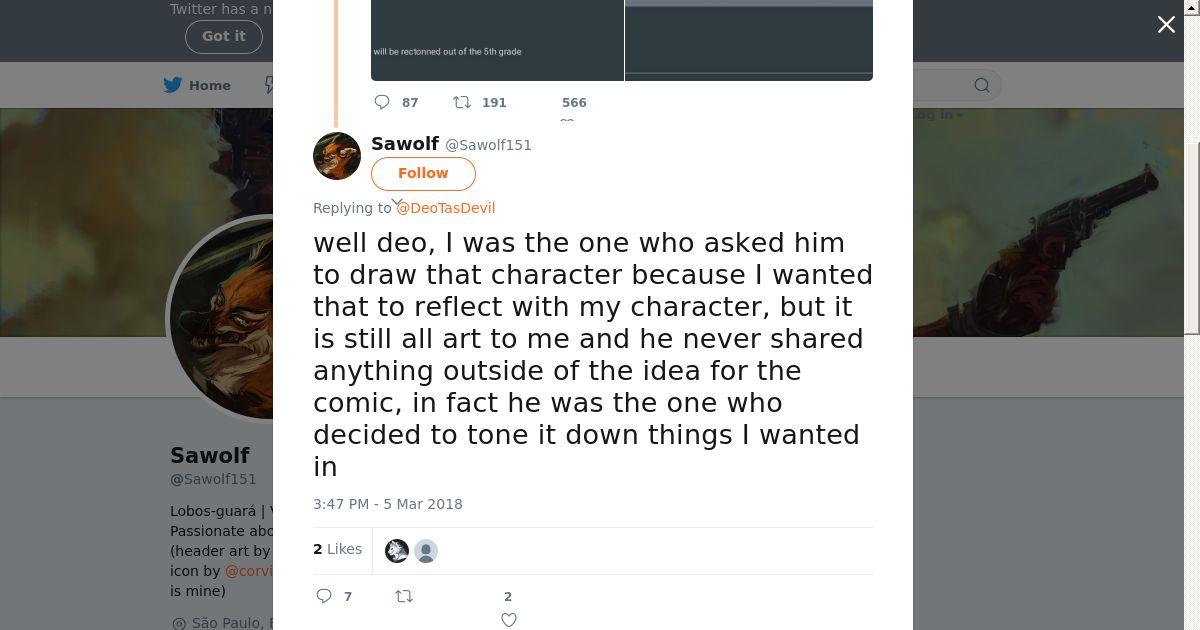This screenshot has width=1200, height=630.
Task: Click the second liker's default avatar
Action: tap(426, 551)
